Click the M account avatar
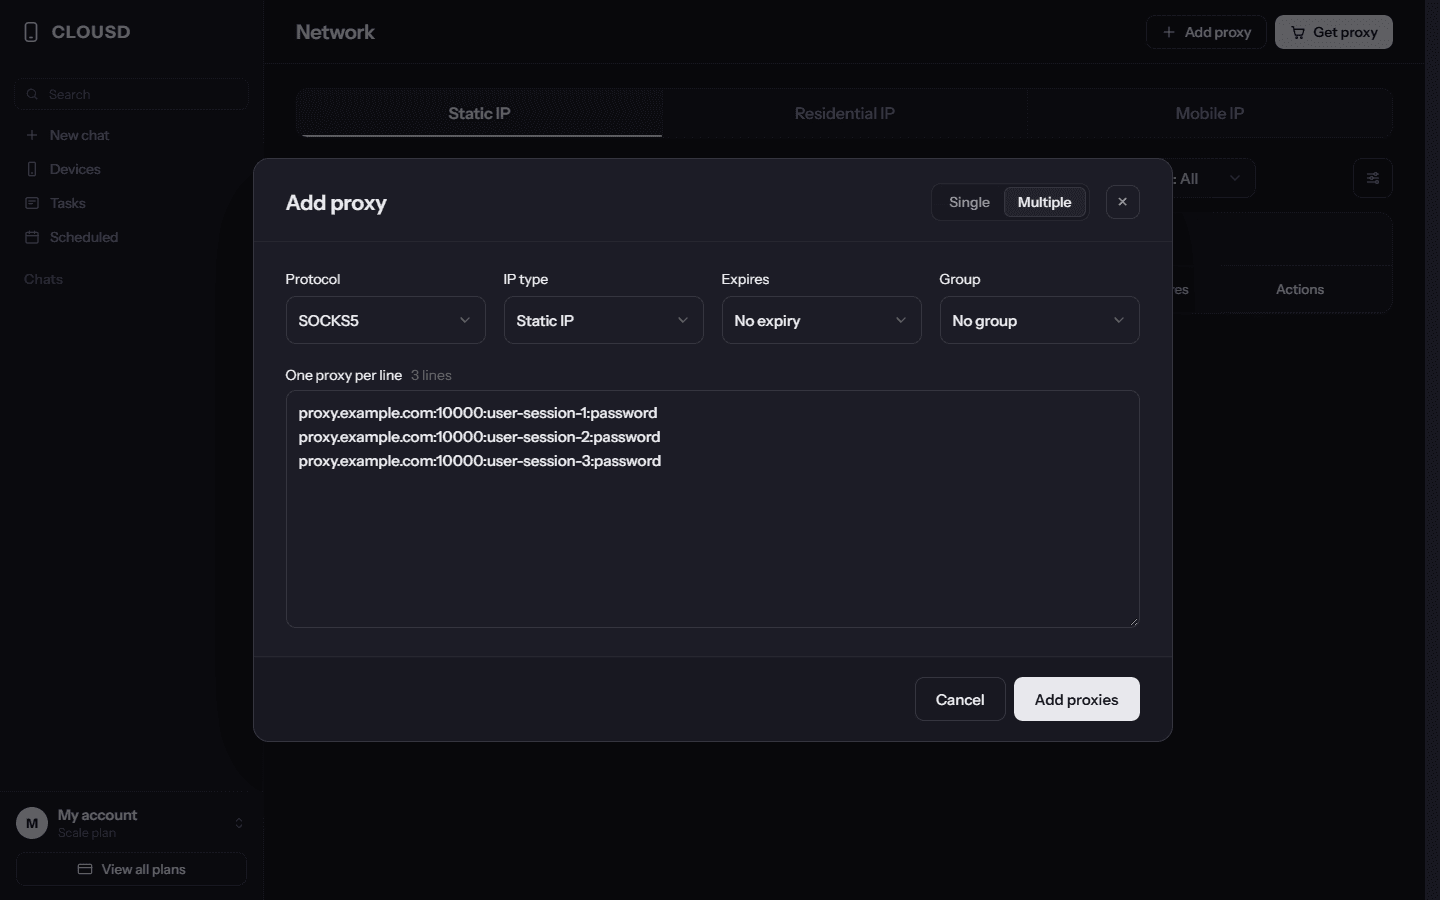This screenshot has width=1440, height=900. 32,823
